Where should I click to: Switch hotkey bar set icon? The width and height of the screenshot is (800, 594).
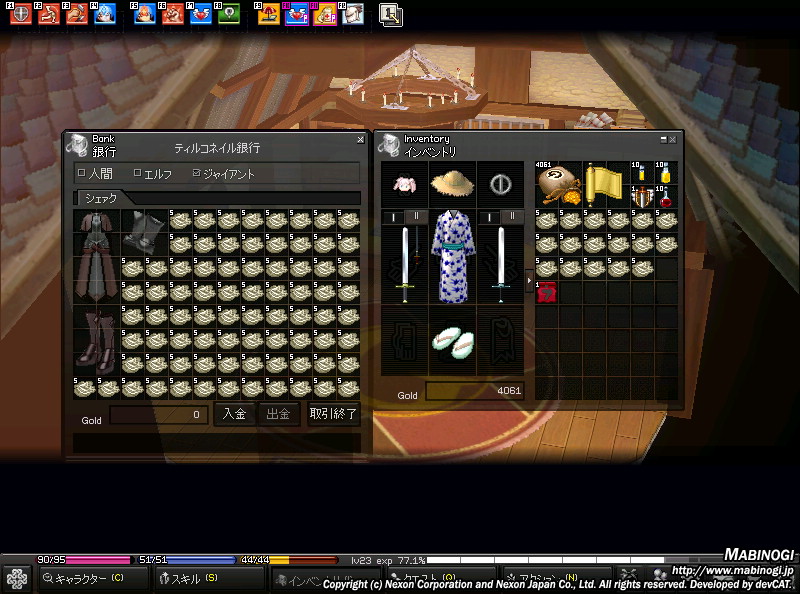pyautogui.click(x=391, y=14)
